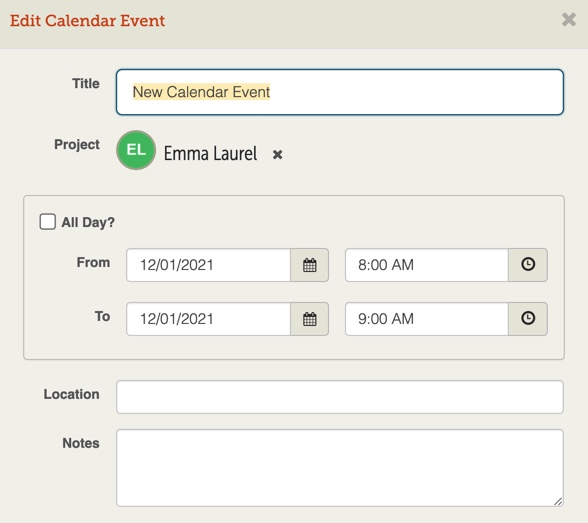
Task: Enable the All Day? checkbox
Action: click(x=48, y=222)
